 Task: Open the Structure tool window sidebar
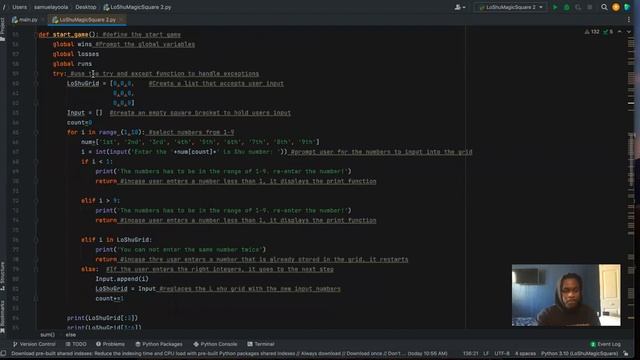tap(3, 276)
